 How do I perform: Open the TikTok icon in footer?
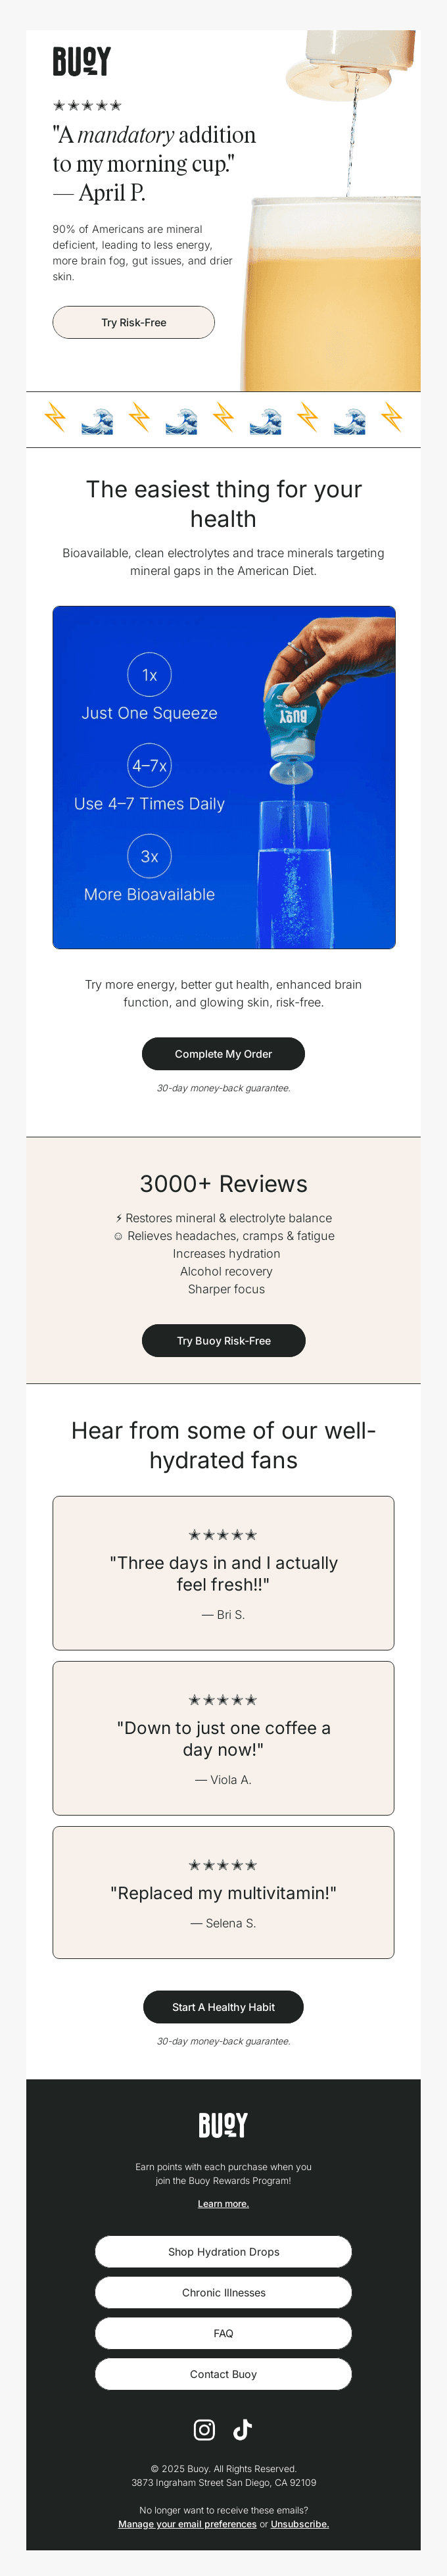pos(242,2429)
